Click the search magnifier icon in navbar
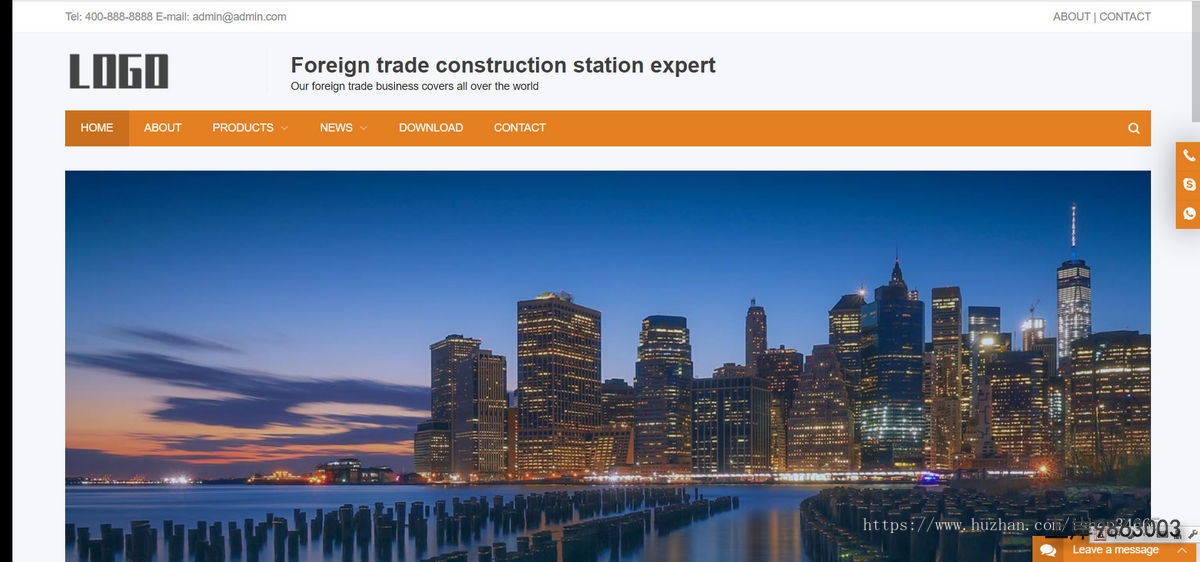This screenshot has width=1200, height=562. point(1133,128)
